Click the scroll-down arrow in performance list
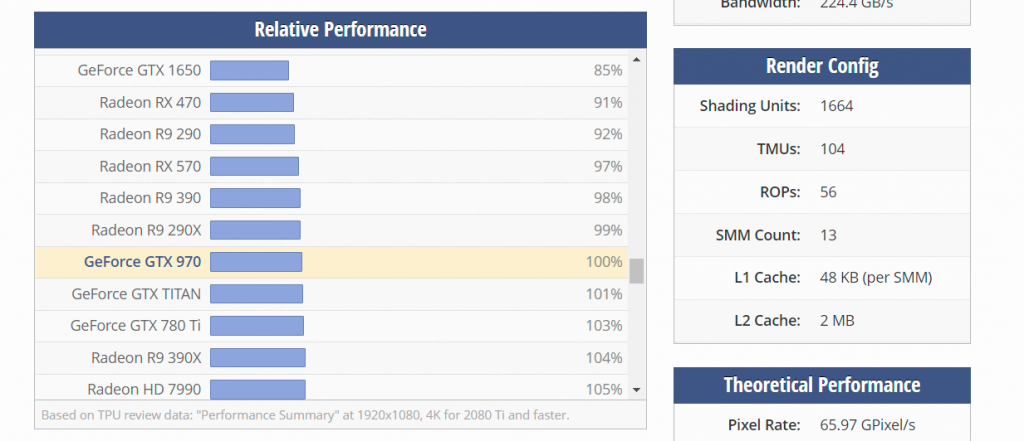This screenshot has width=1024, height=441. point(636,390)
